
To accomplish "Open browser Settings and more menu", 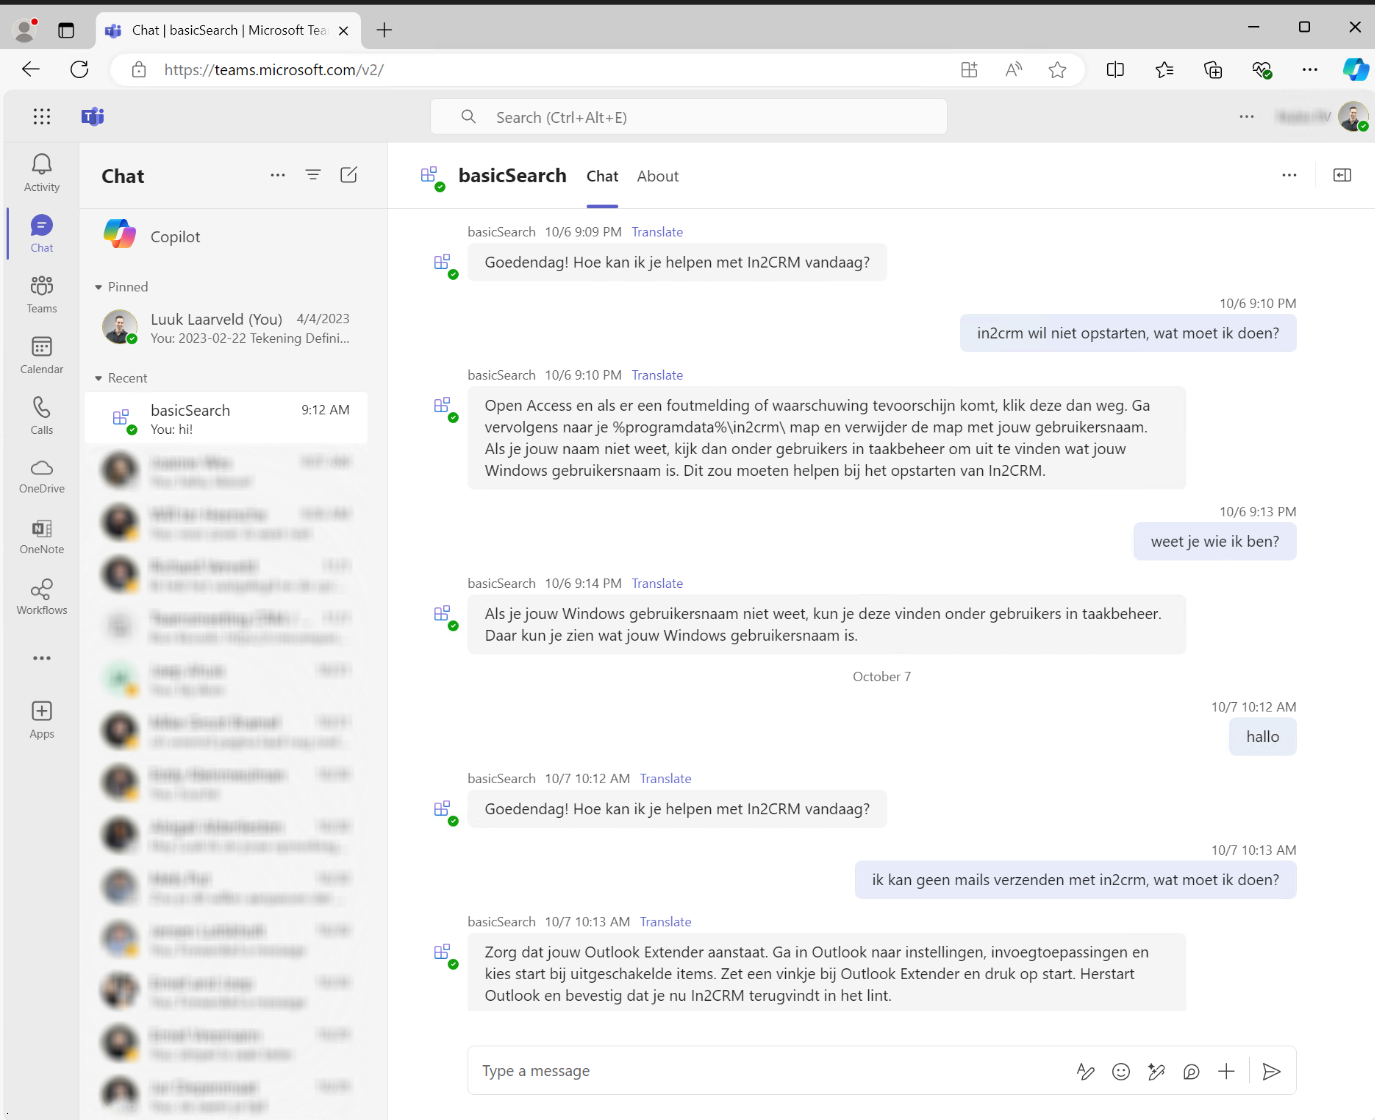I will tap(1310, 69).
